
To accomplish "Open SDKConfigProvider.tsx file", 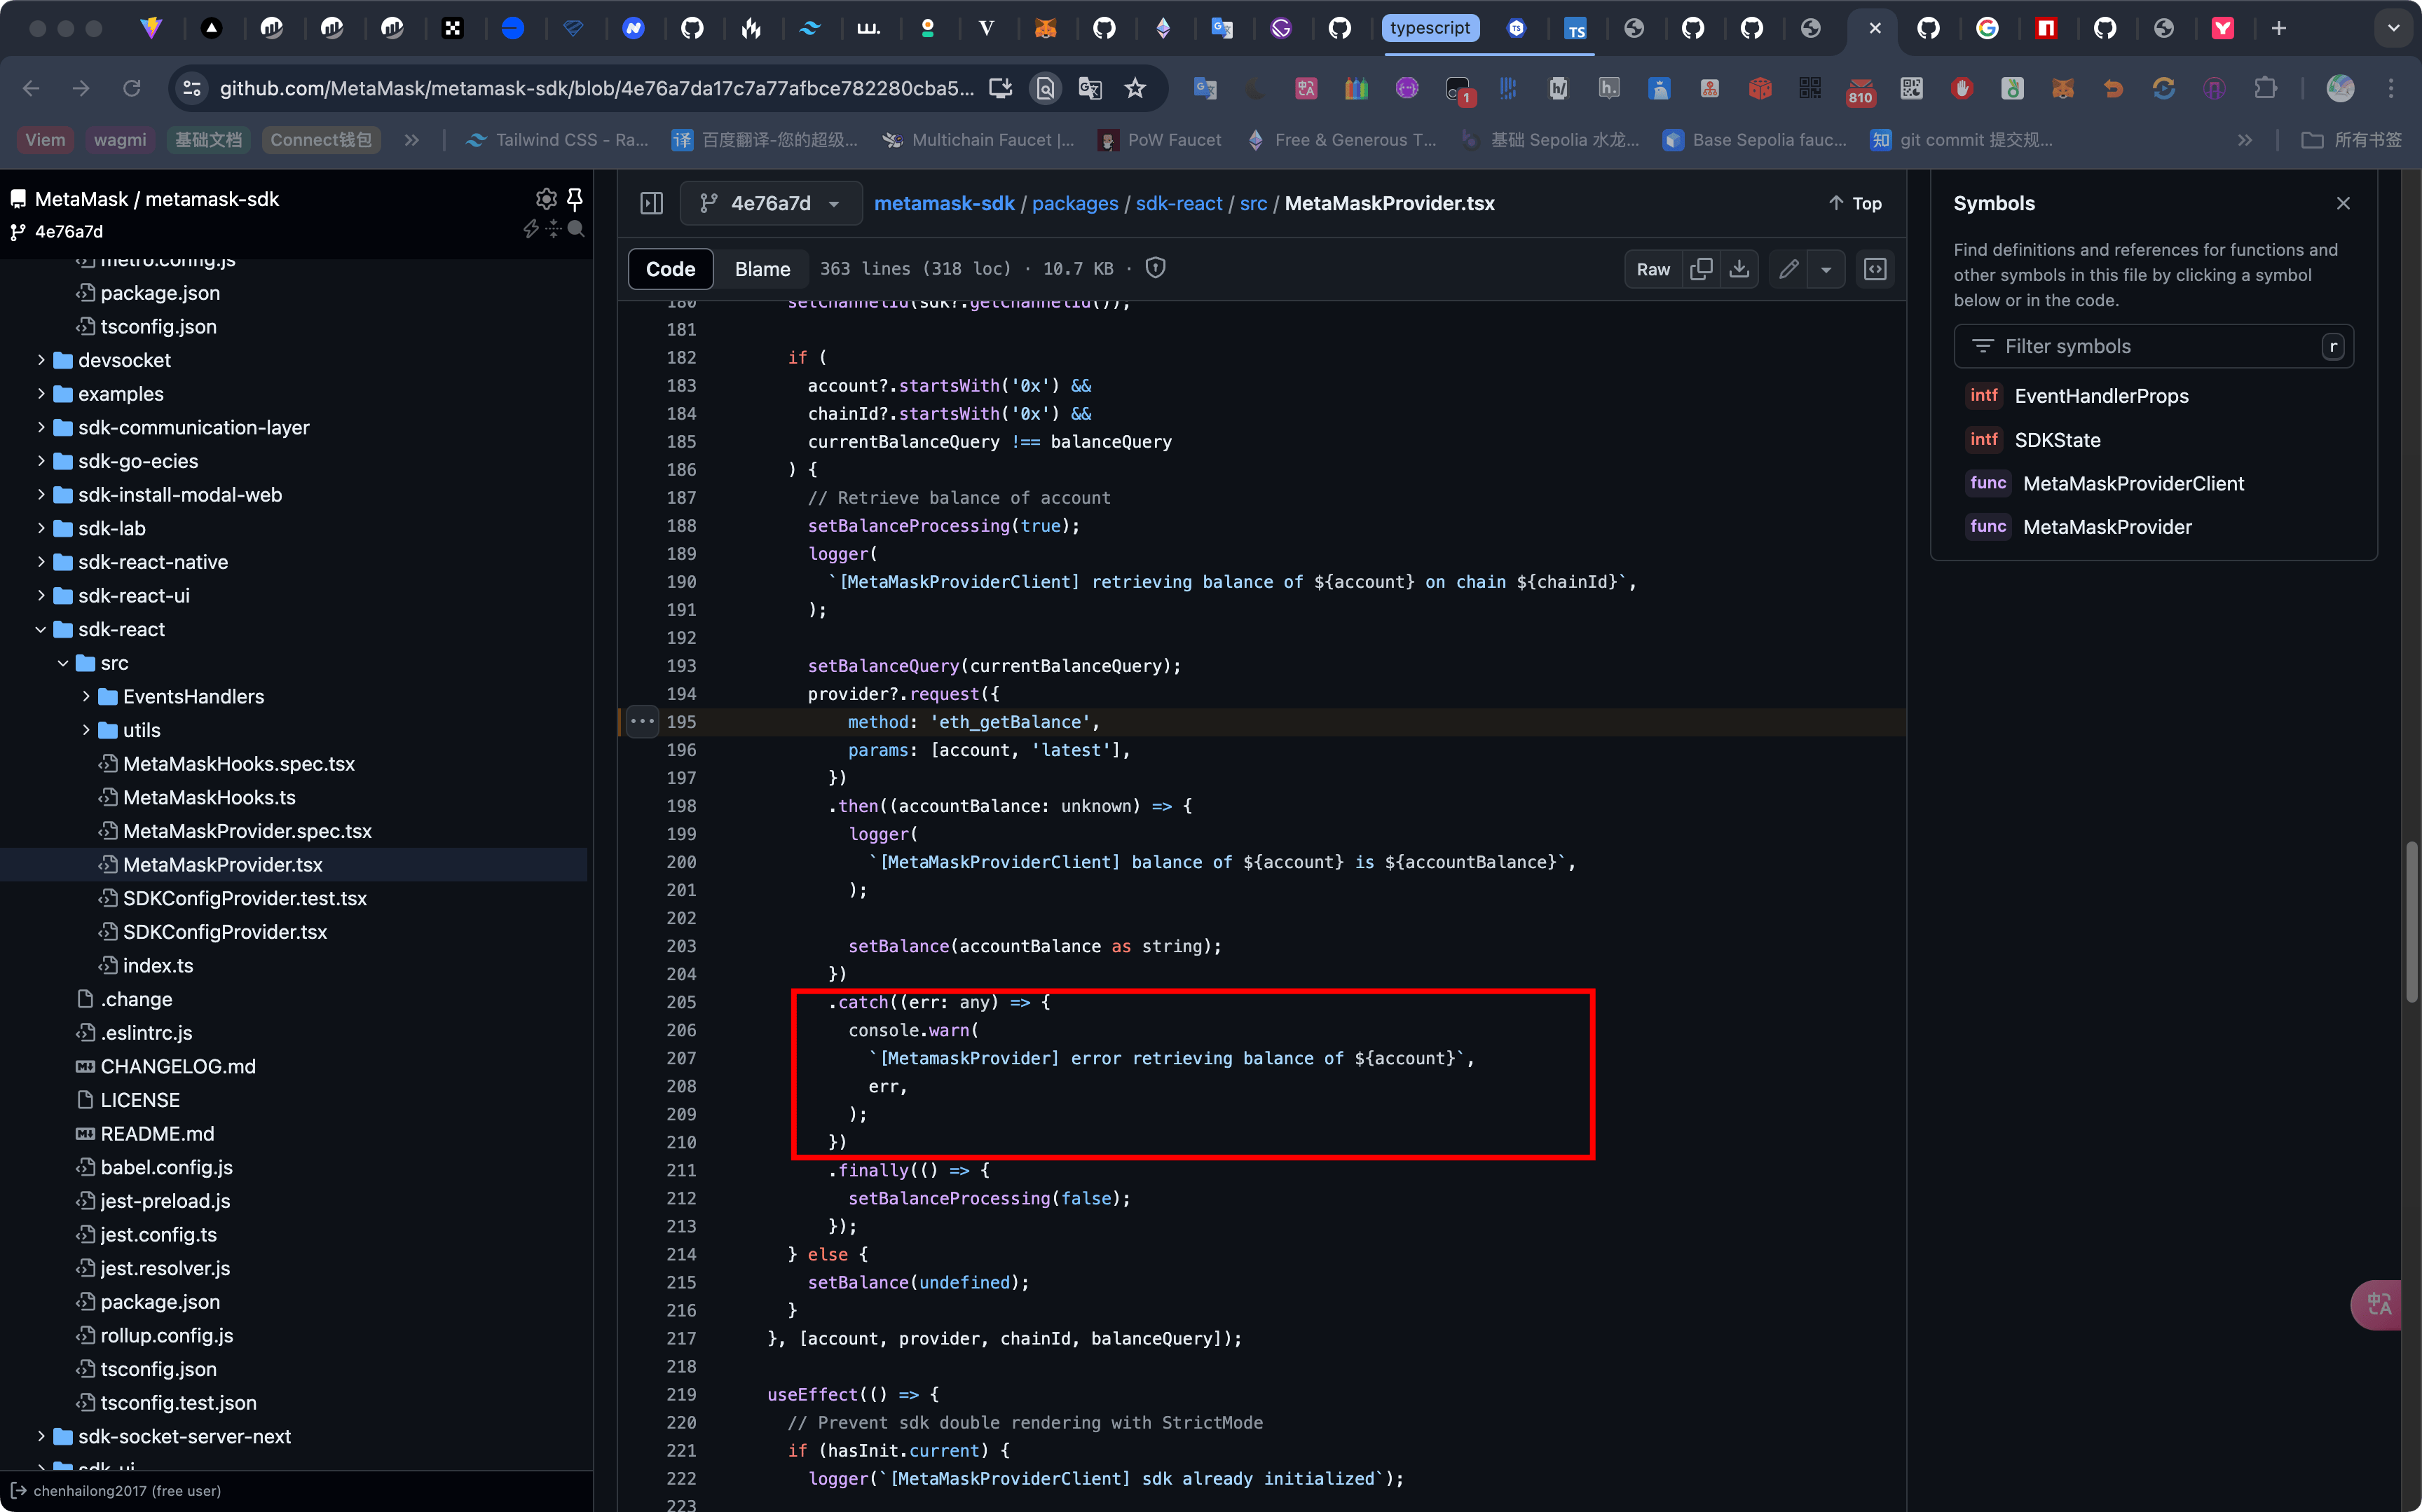I will [225, 932].
